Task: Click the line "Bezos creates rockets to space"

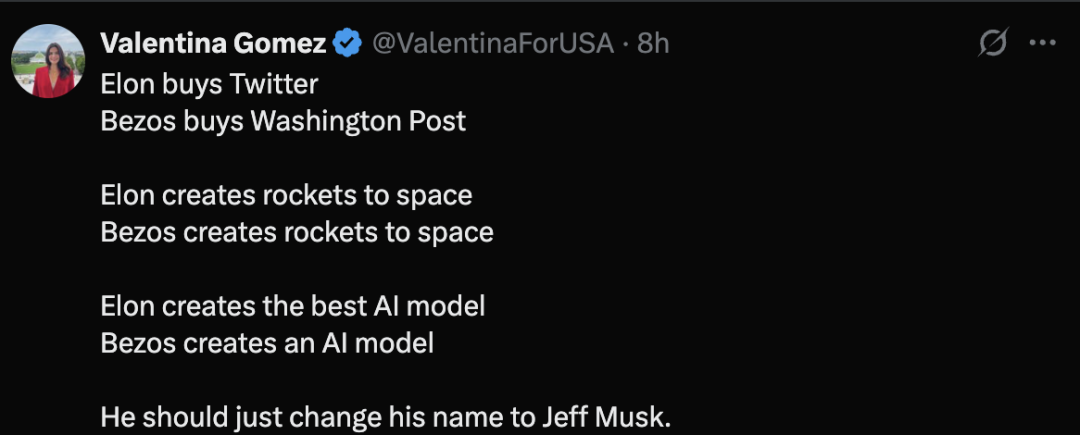Action: click(x=297, y=232)
